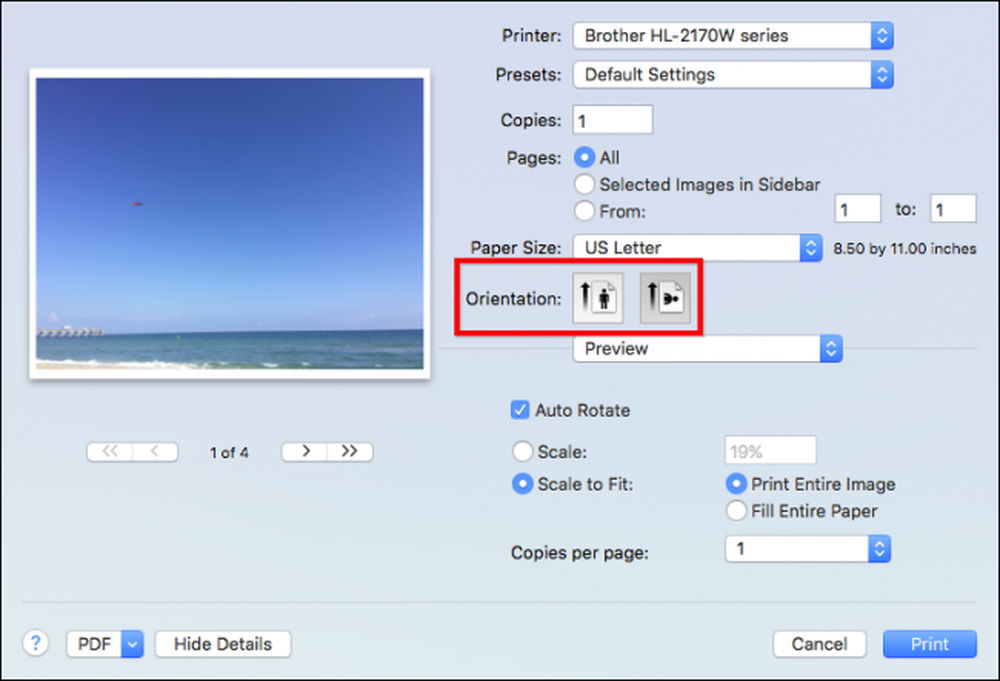Jump to last page double-right arrow
Screen dimensions: 1000x681
coord(349,451)
